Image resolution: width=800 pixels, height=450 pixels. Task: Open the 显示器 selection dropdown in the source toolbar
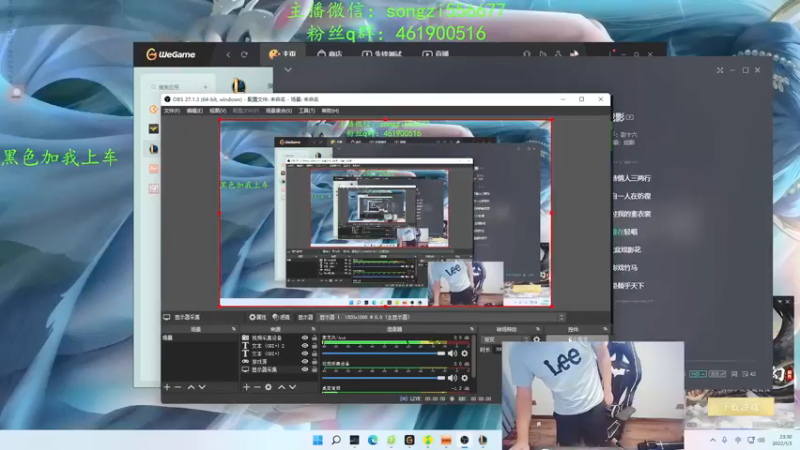441,317
